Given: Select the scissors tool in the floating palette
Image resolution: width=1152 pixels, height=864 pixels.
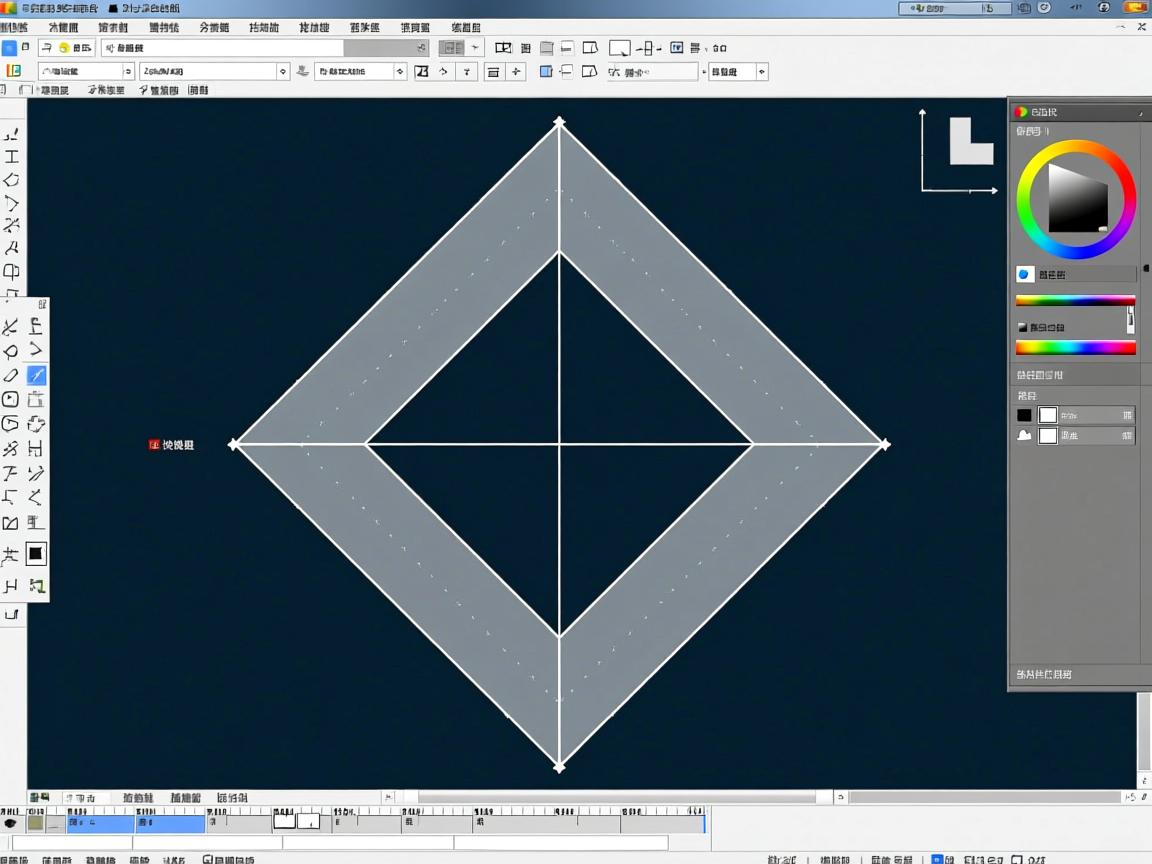Looking at the screenshot, I should click(10, 326).
